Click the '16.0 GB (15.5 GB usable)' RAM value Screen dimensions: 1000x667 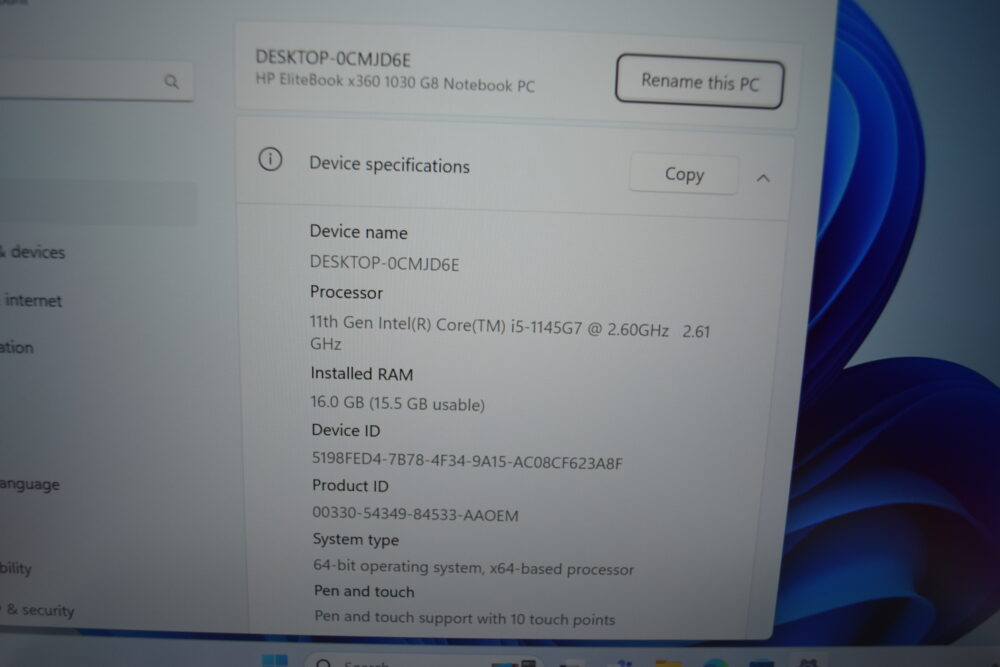[x=397, y=404]
